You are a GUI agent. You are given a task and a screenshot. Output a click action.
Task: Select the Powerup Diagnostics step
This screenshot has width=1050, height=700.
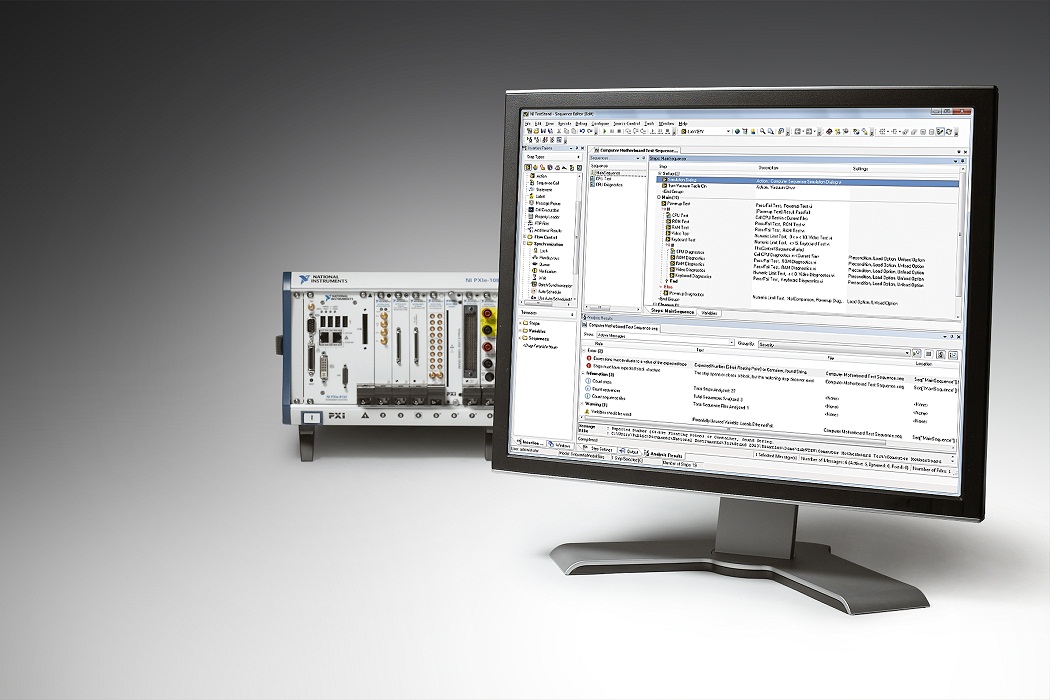click(x=684, y=294)
